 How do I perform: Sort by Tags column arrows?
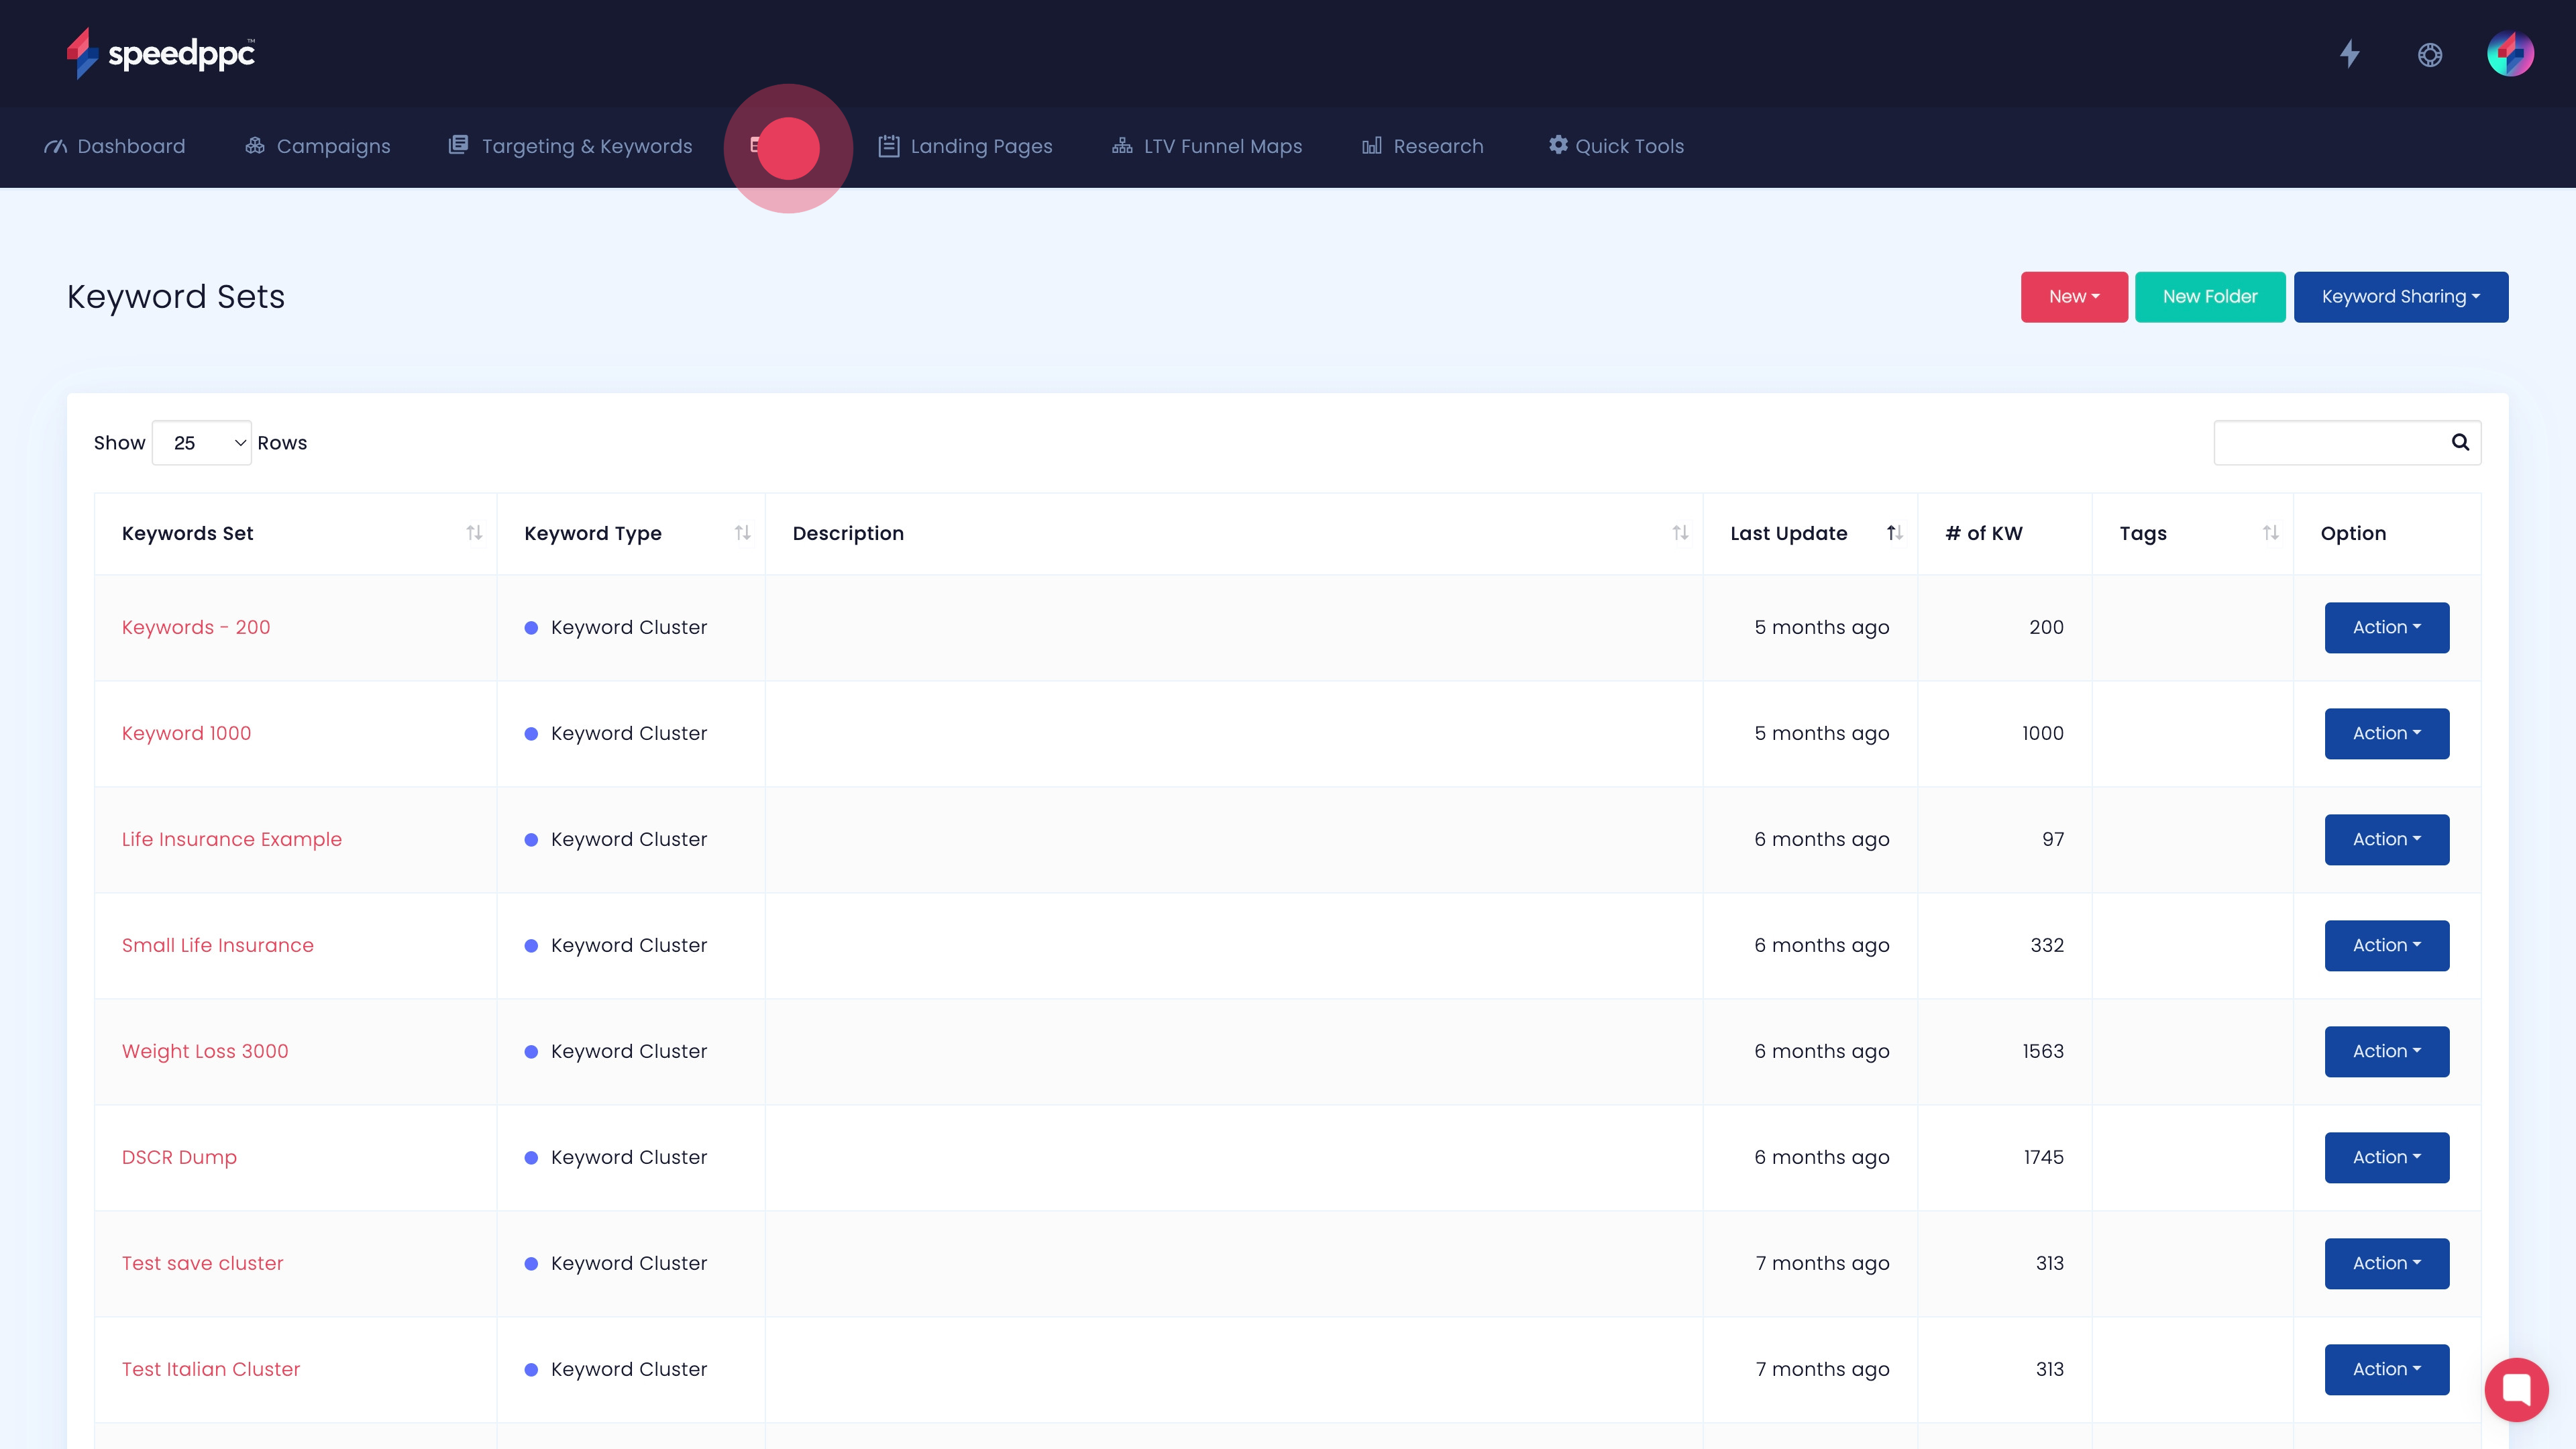(2270, 533)
